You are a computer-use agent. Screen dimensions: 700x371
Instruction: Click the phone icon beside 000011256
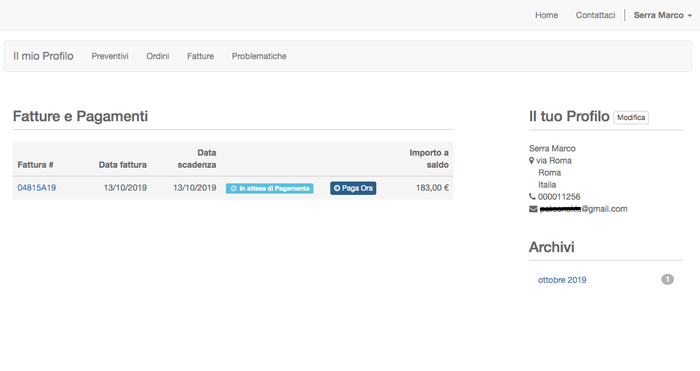[532, 196]
